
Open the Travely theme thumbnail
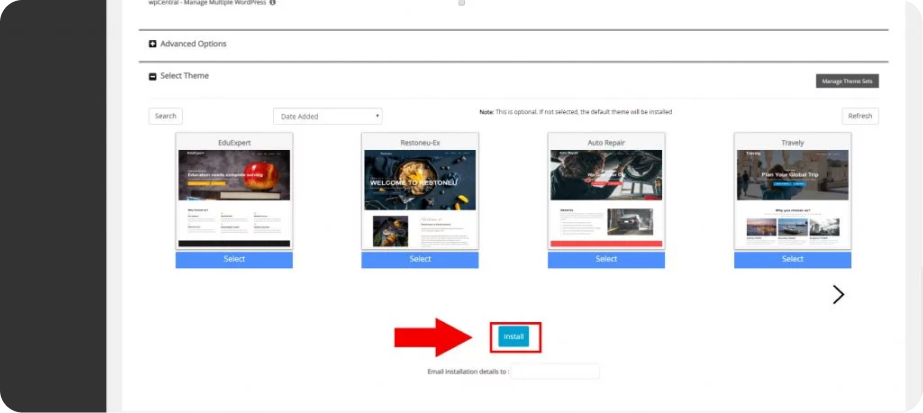pos(792,198)
